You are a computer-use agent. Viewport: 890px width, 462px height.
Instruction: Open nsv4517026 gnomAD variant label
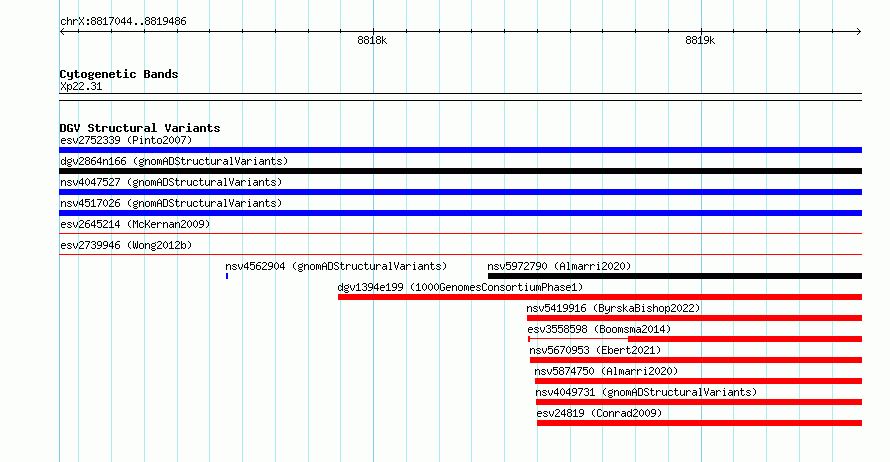click(x=171, y=203)
